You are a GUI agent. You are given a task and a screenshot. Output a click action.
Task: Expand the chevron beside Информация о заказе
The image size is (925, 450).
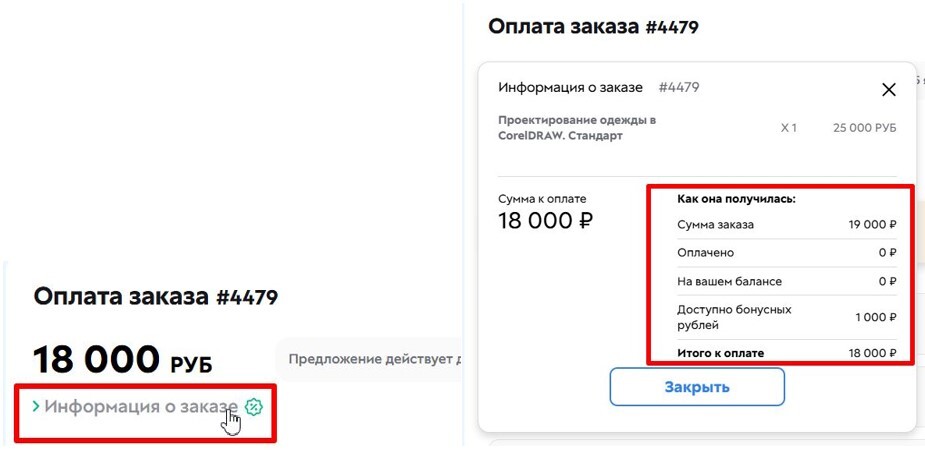(36, 406)
